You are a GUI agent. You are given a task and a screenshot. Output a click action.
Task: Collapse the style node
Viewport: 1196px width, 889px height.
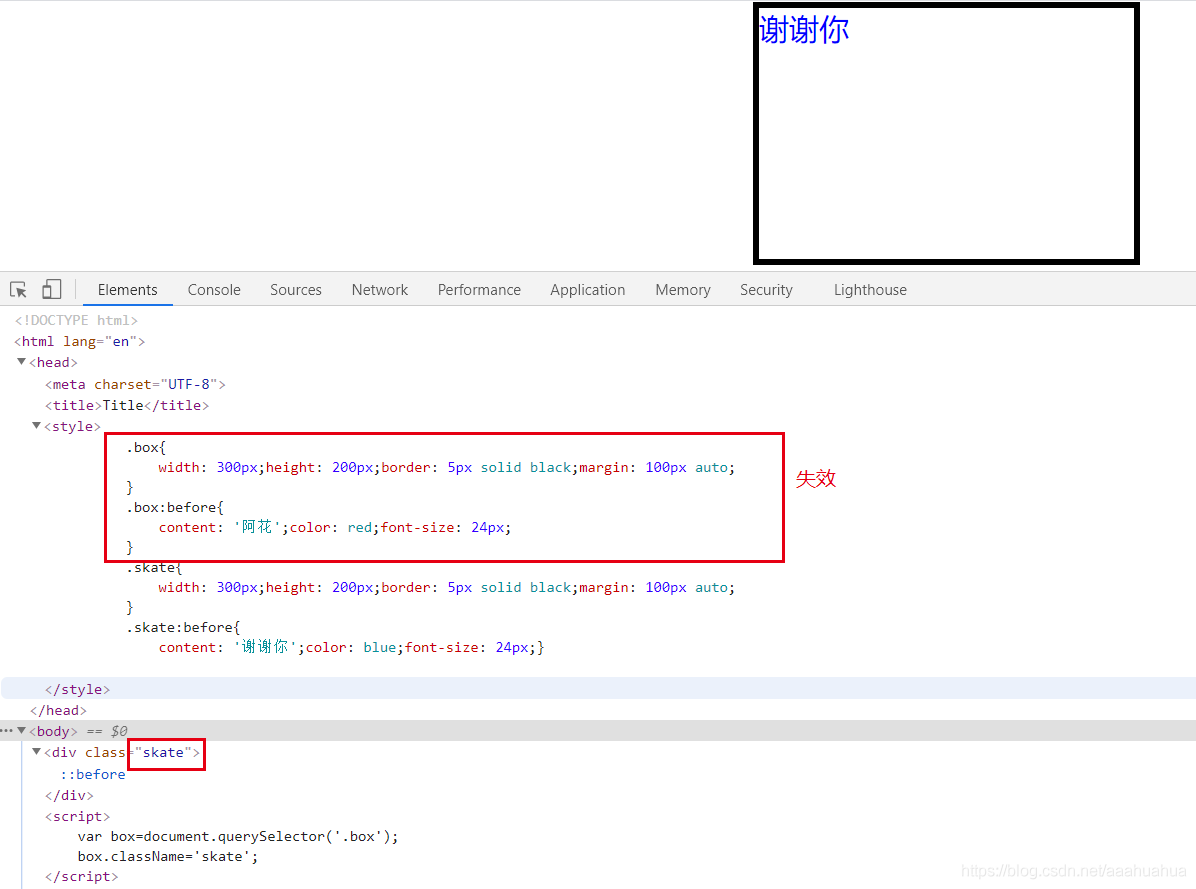[37, 426]
